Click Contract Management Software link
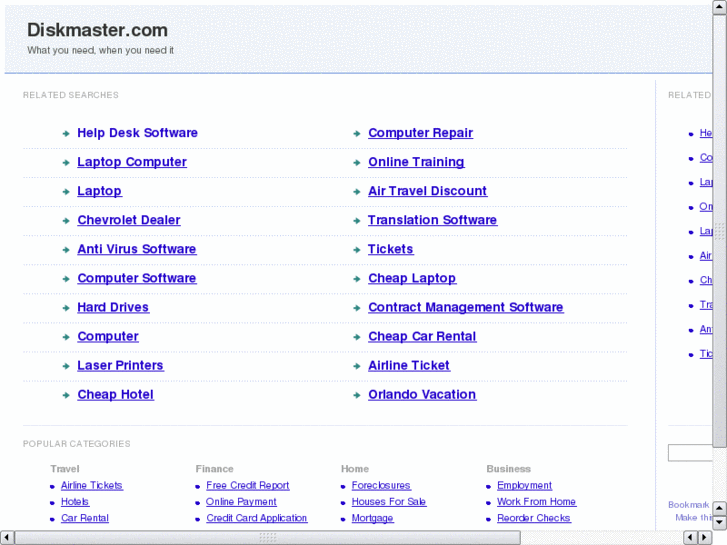The image size is (727, 545). [x=466, y=307]
